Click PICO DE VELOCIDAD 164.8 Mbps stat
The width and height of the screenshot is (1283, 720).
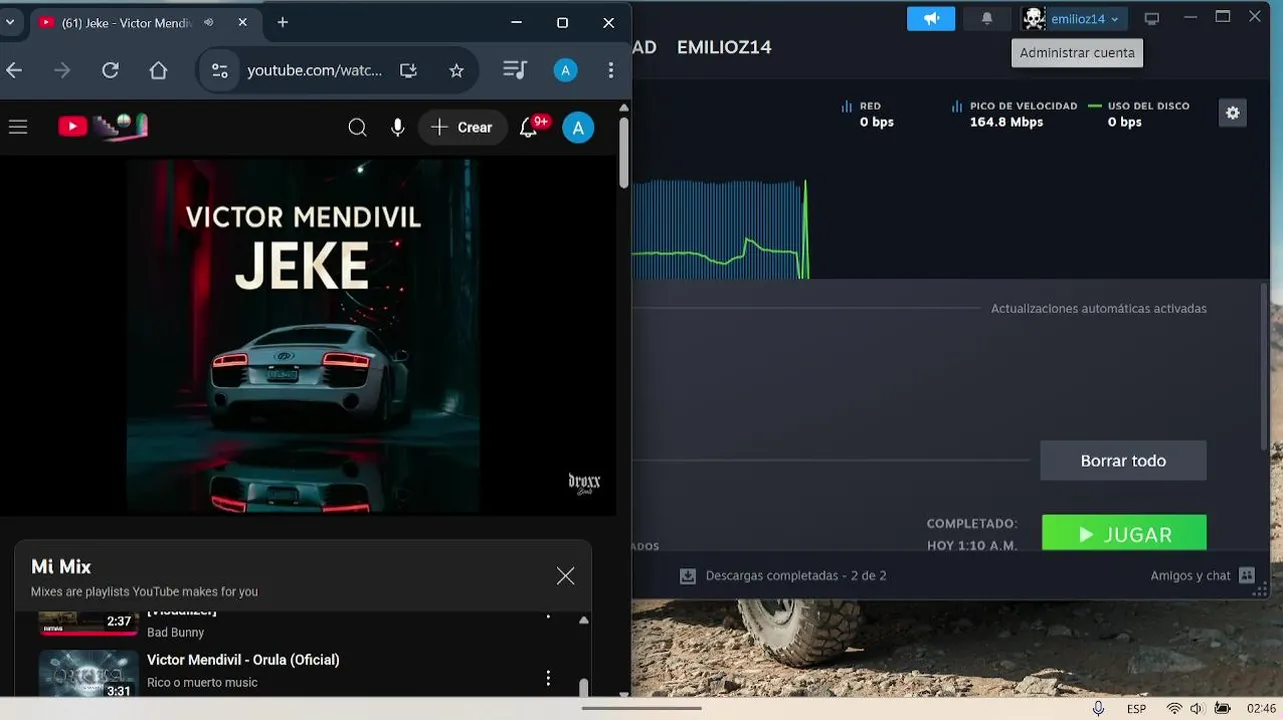1013,114
